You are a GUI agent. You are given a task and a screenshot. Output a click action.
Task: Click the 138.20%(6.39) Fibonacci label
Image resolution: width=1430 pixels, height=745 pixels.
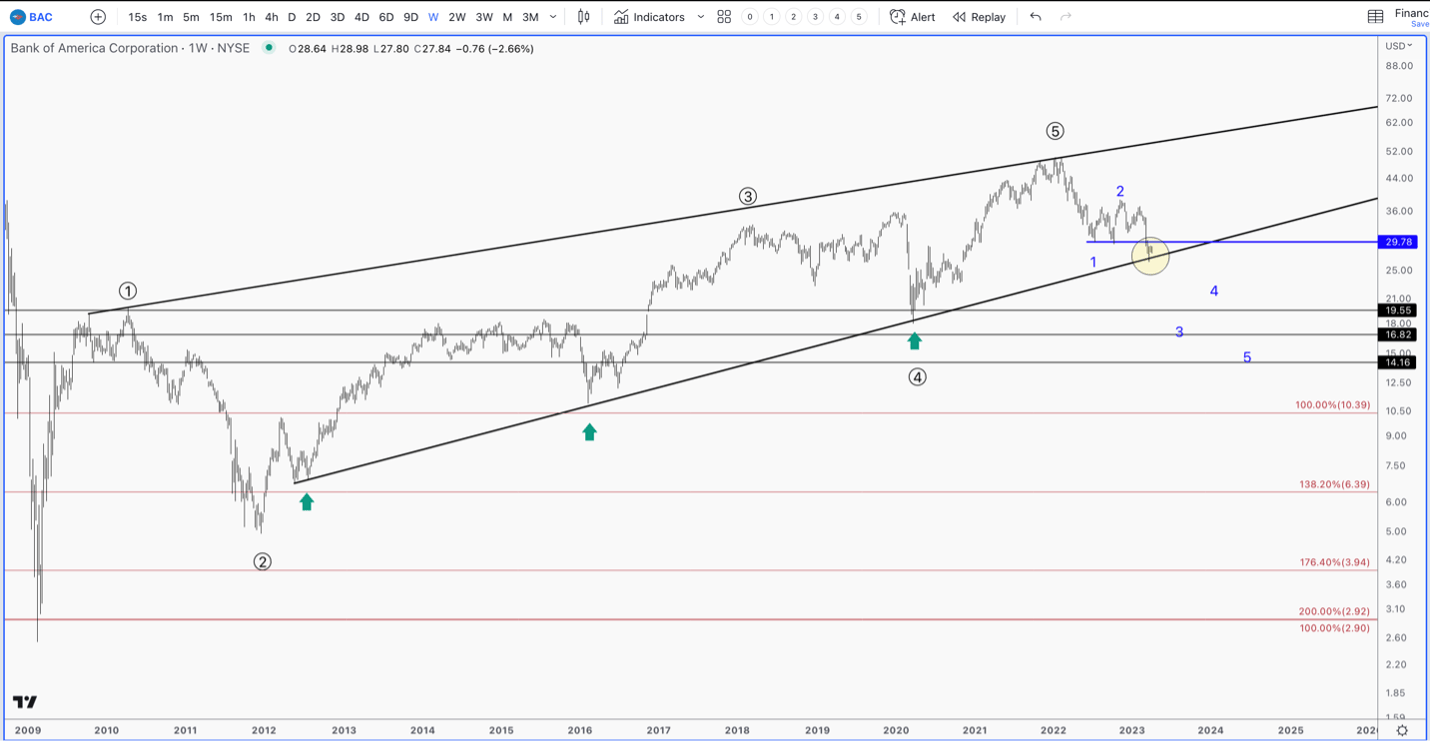click(x=1335, y=484)
